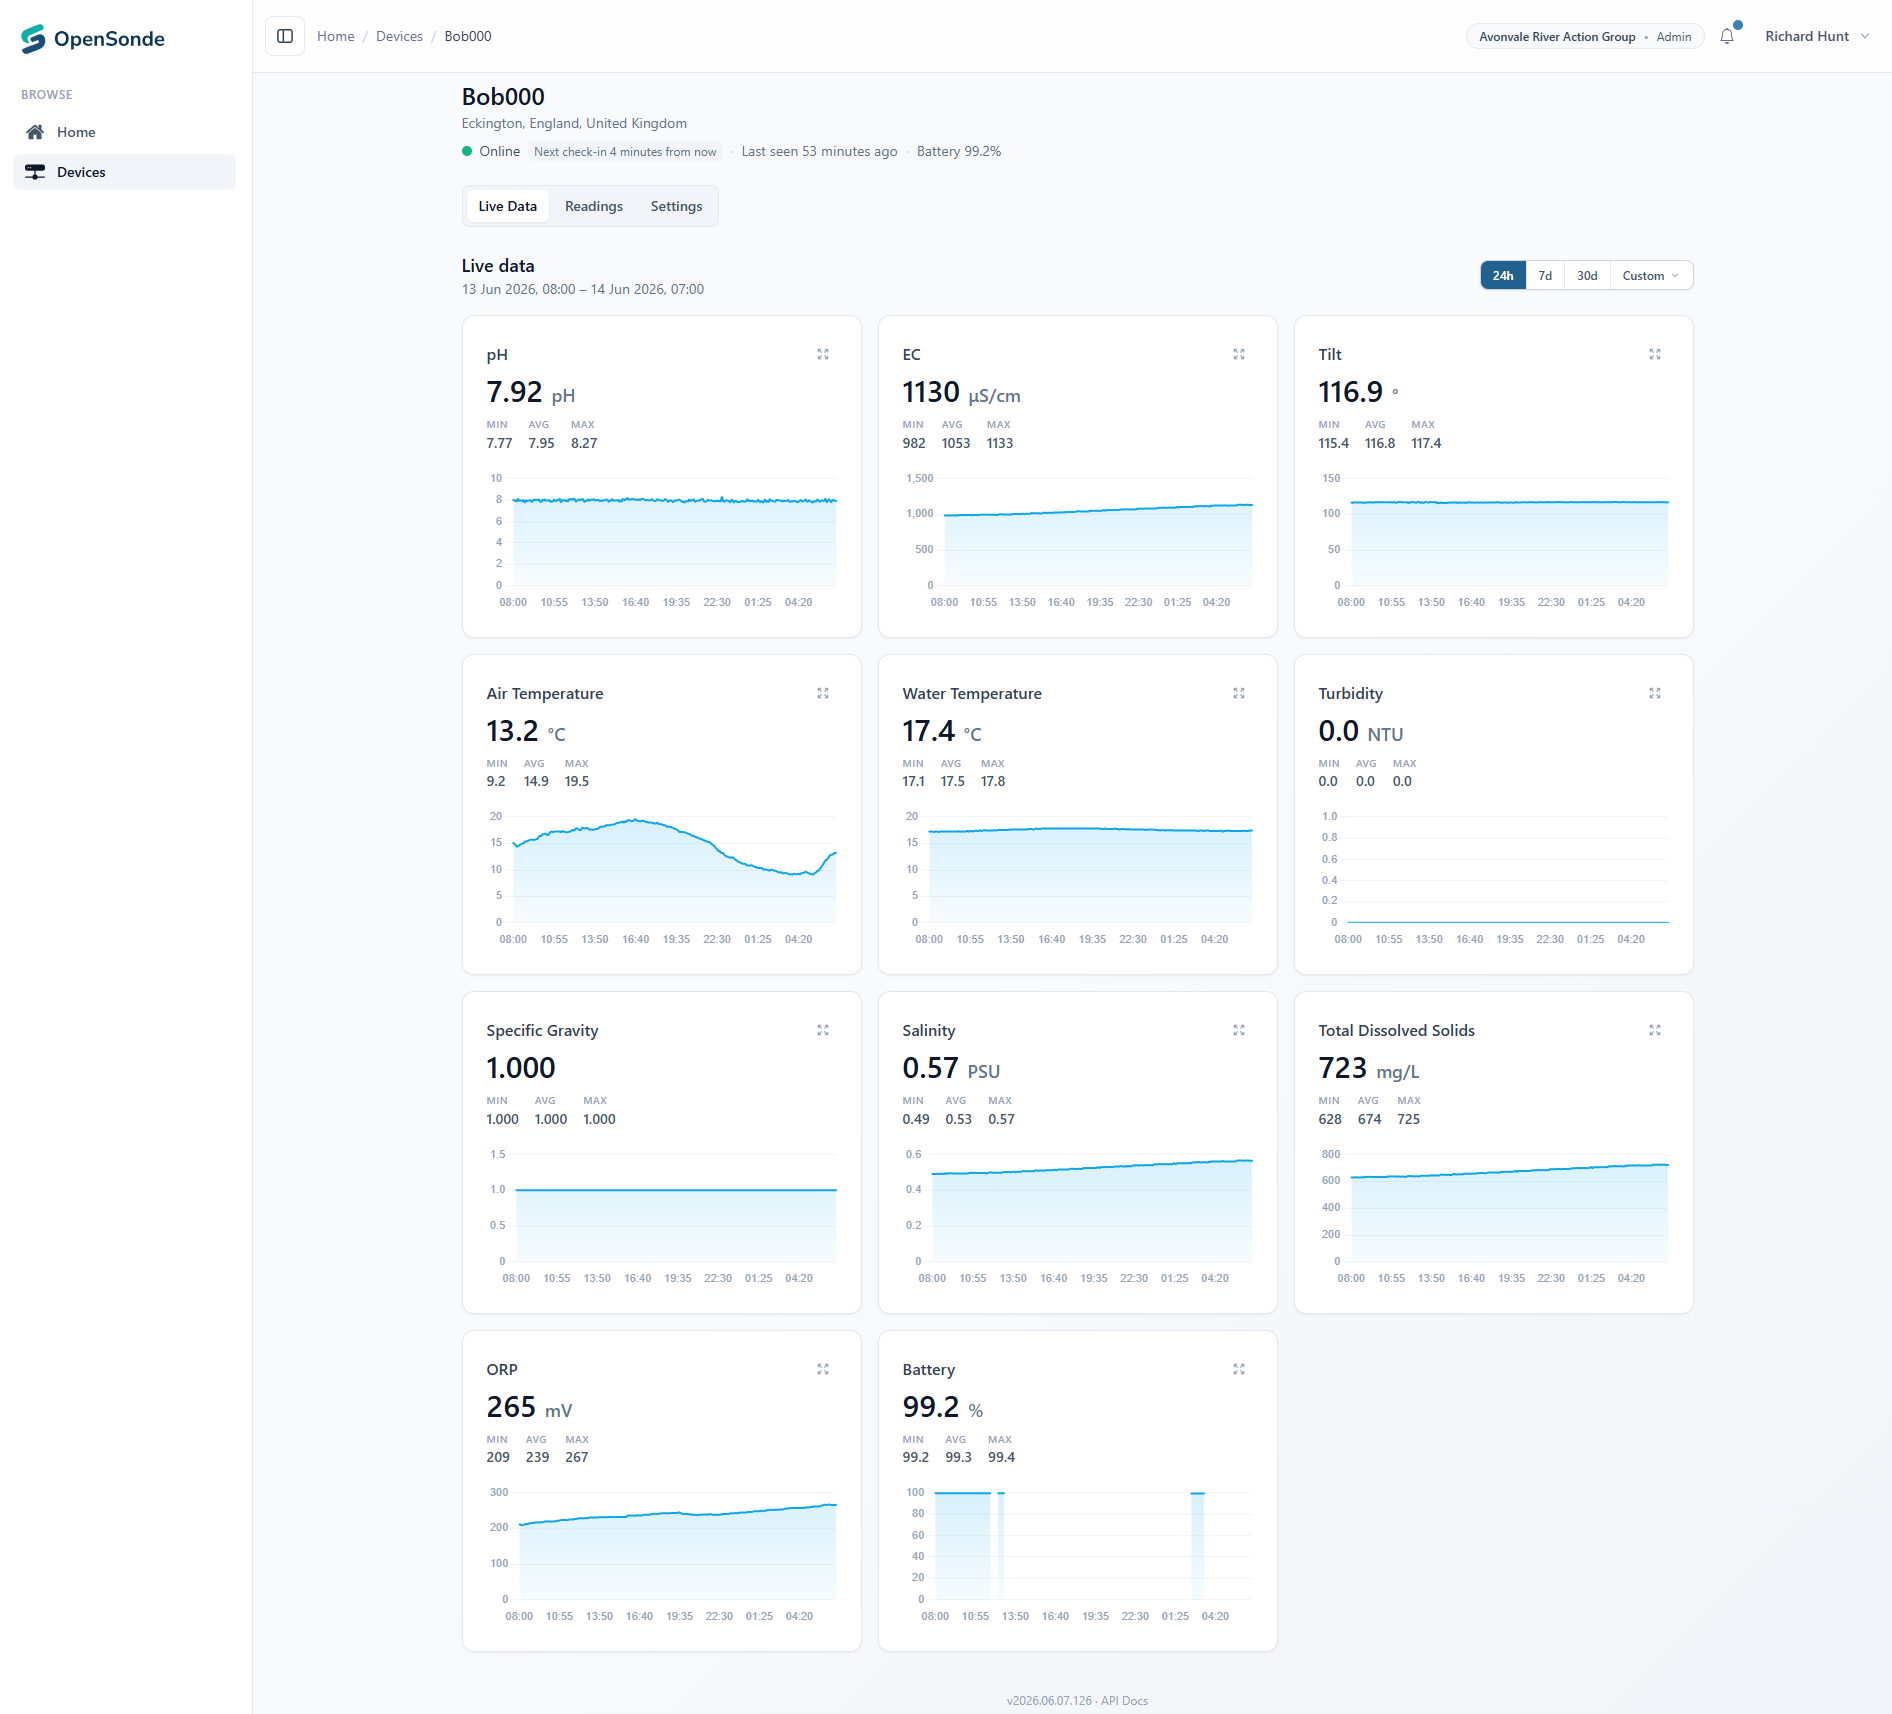Click the 99.2 % battery card value

[x=943, y=1407]
